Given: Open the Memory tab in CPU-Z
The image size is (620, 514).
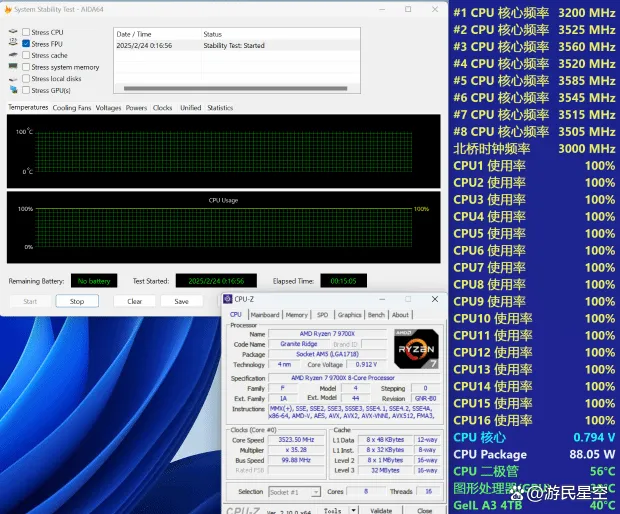Looking at the screenshot, I should tap(297, 315).
